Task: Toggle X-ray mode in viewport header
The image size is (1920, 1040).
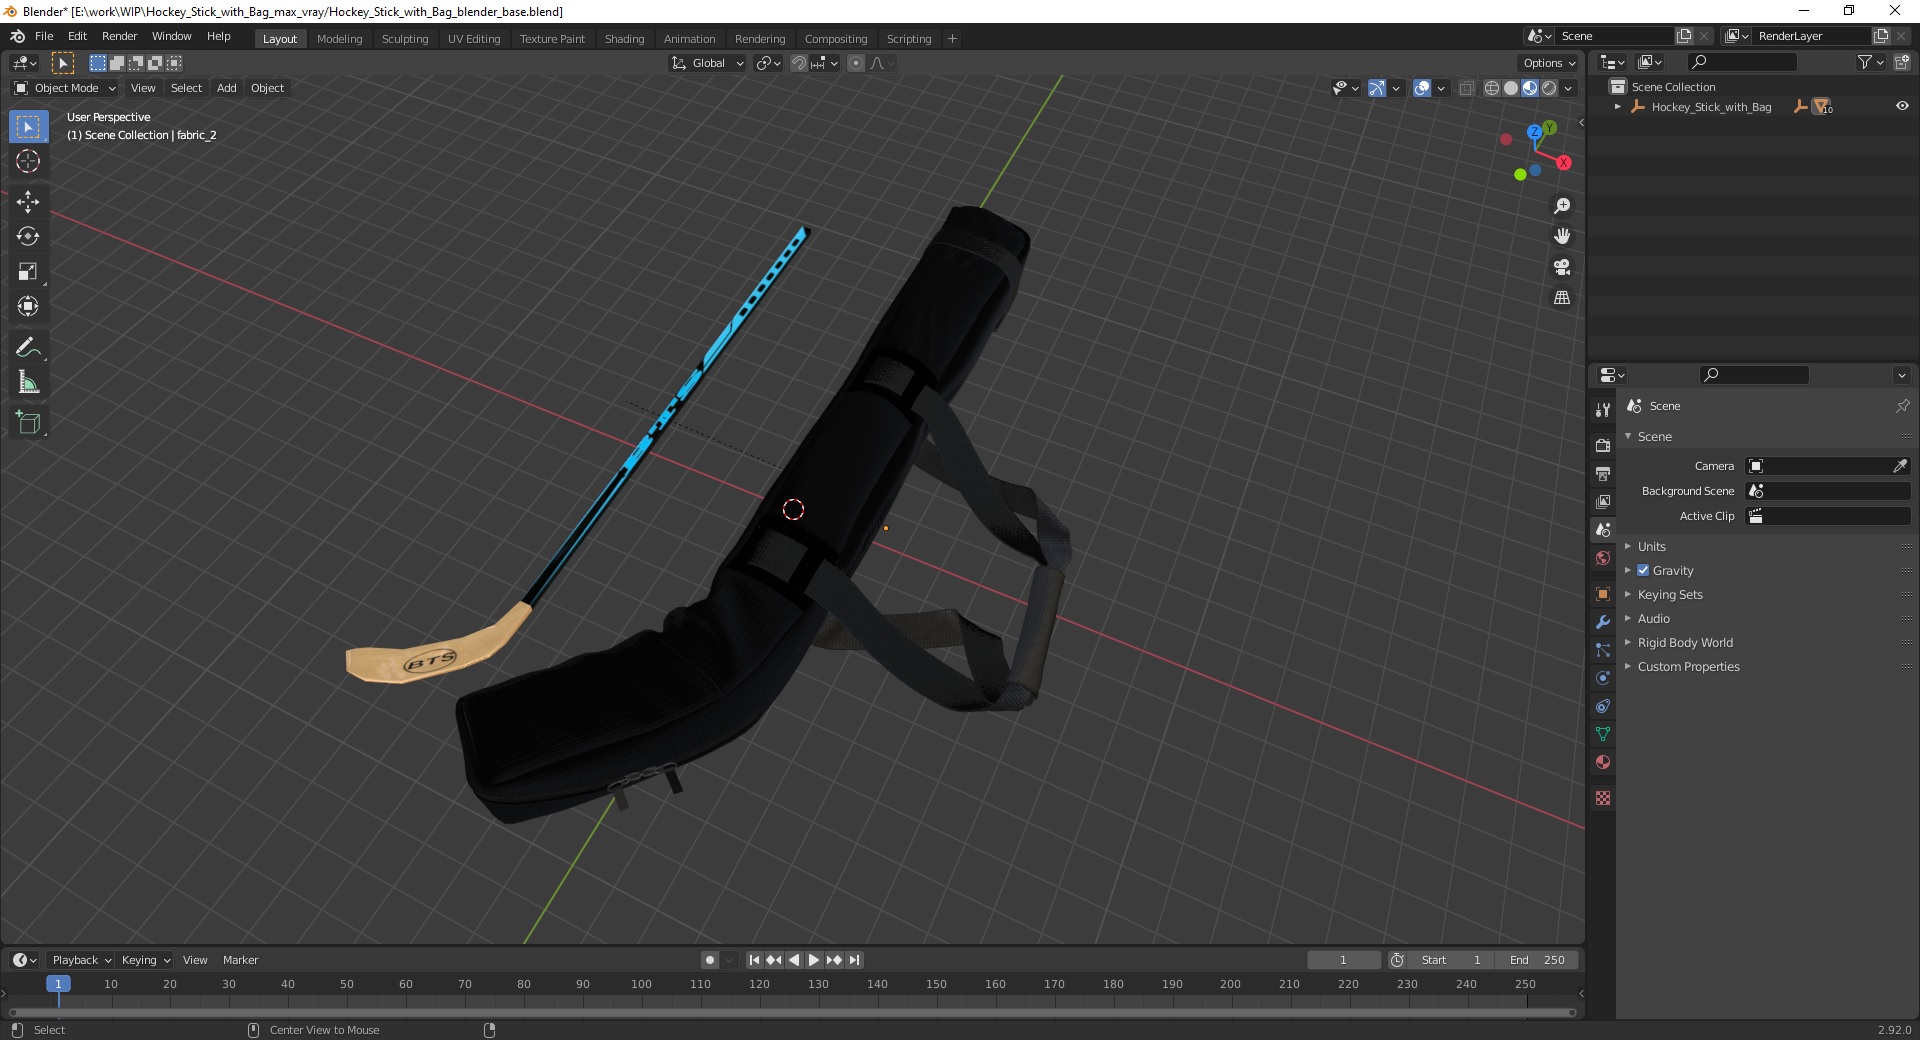Action: click(1466, 88)
